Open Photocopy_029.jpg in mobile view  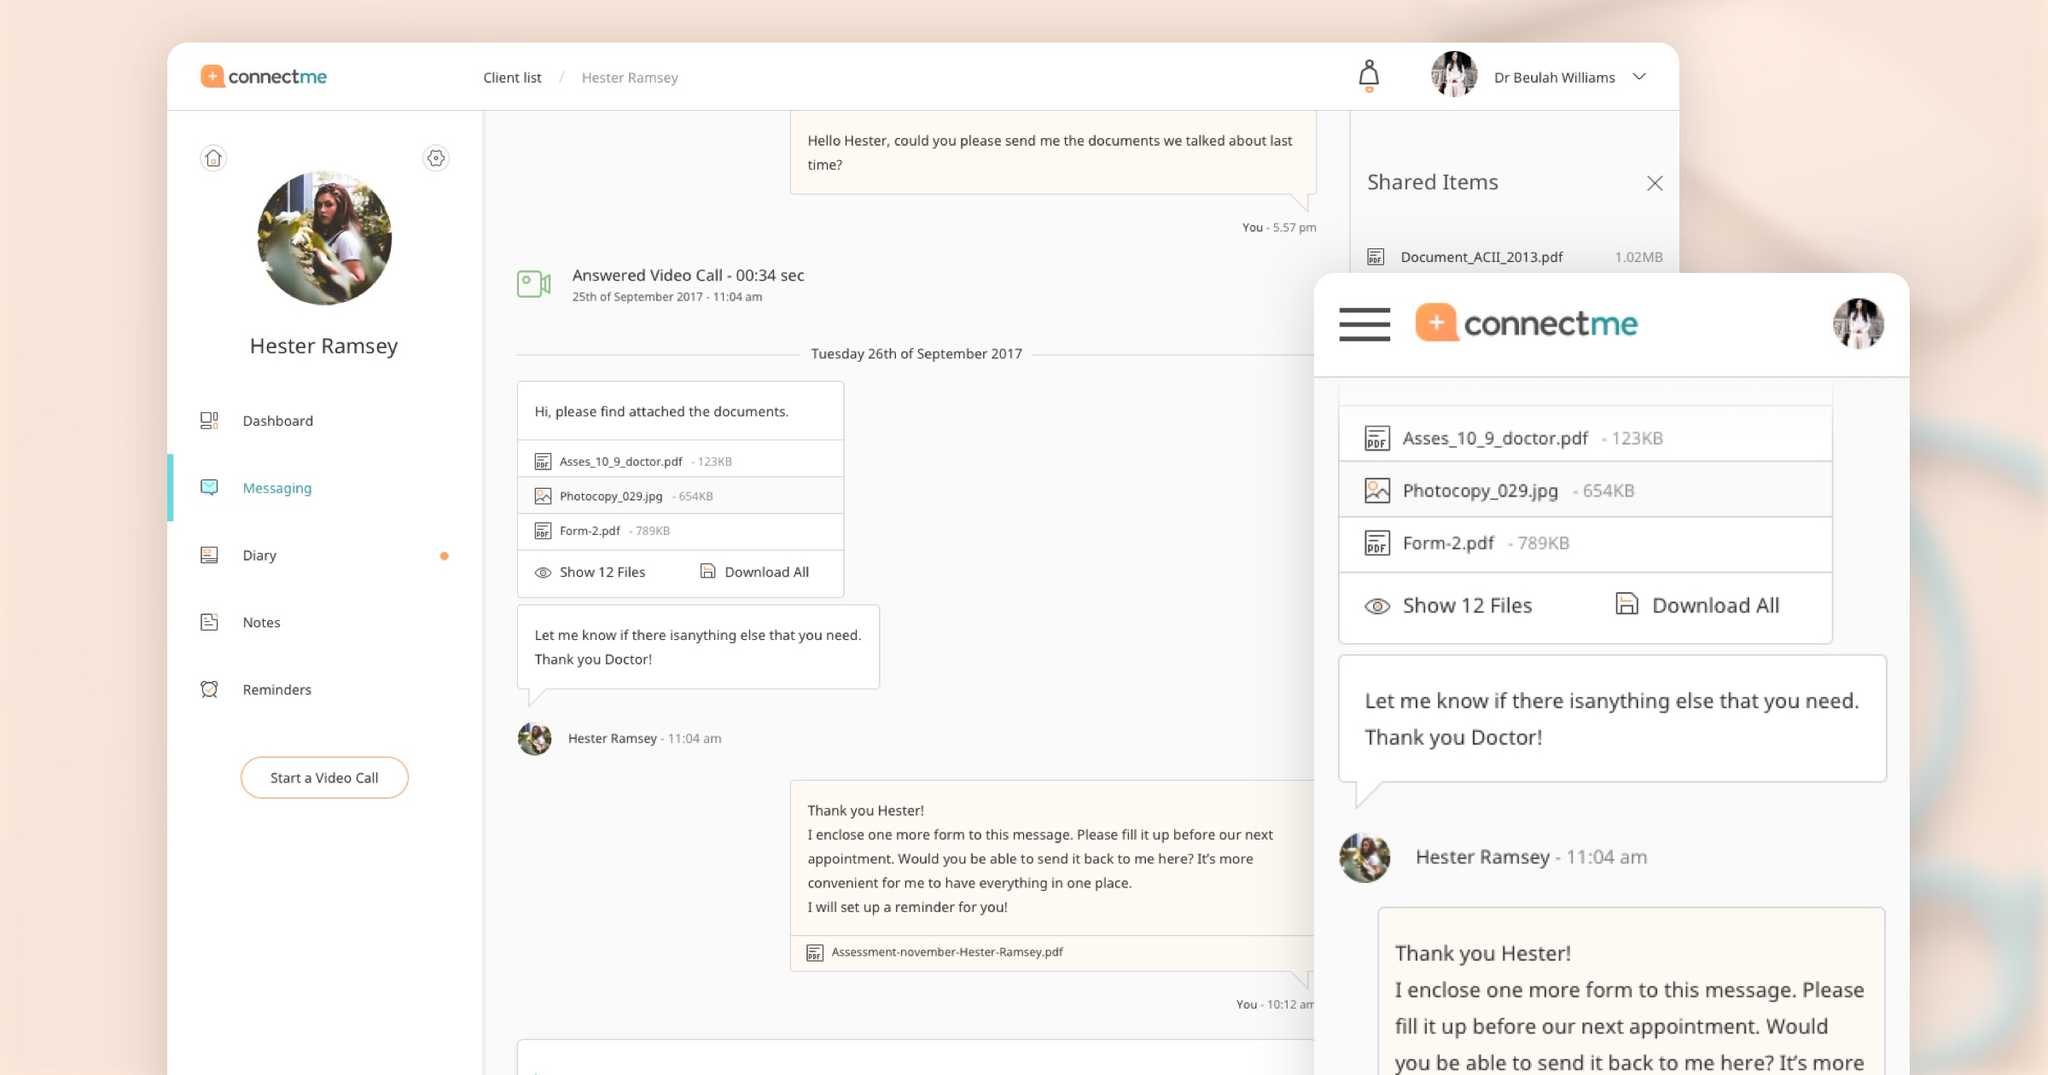point(1480,491)
